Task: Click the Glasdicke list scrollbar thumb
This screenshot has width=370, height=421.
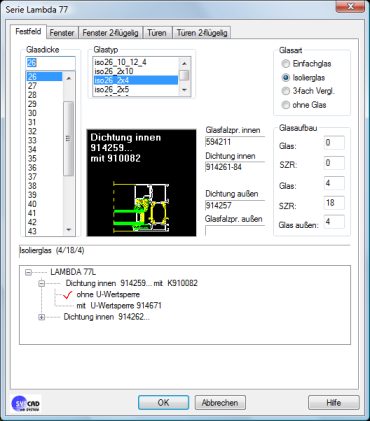Action: pos(68,138)
